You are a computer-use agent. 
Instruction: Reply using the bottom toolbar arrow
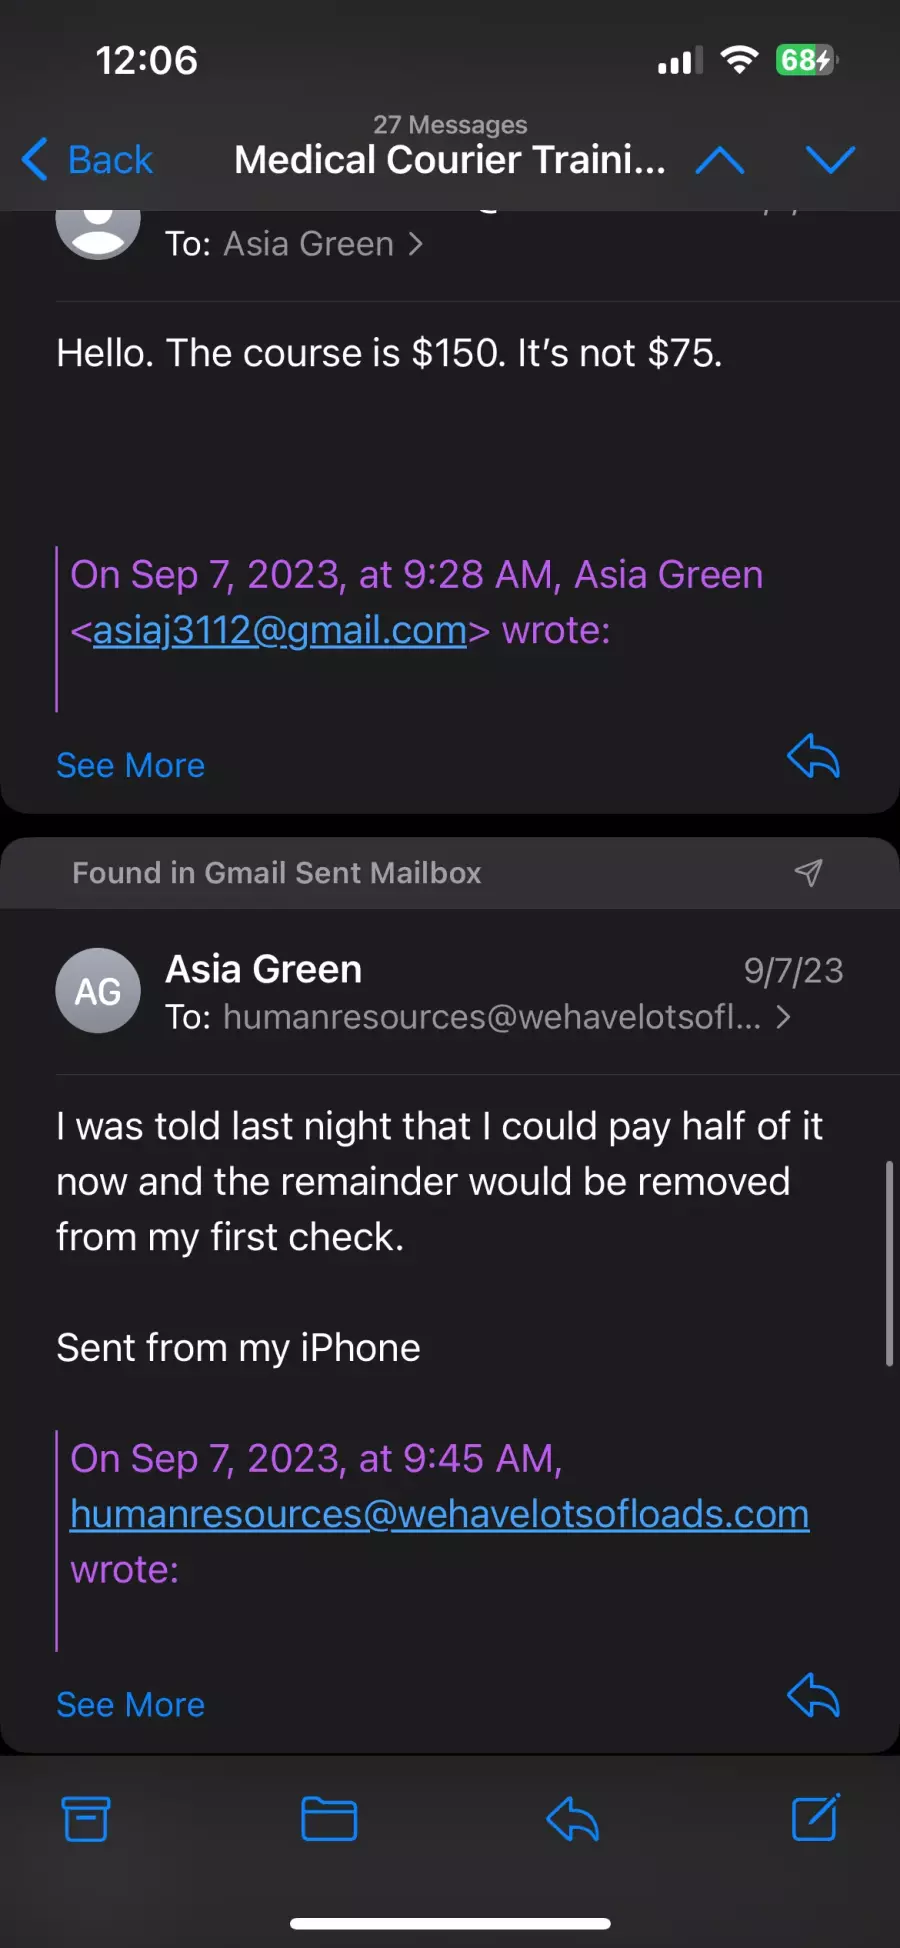[x=572, y=1819]
